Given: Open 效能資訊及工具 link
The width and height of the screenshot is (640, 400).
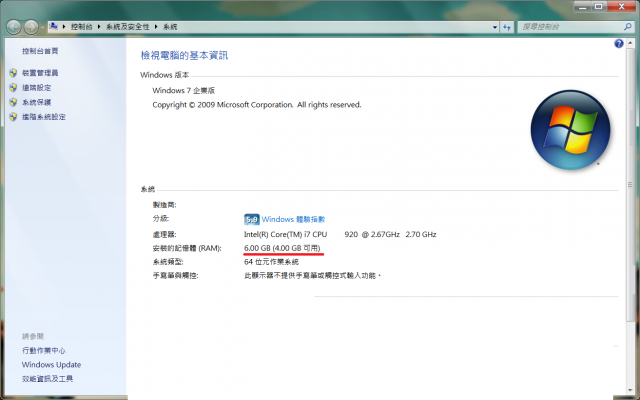Looking at the screenshot, I should [x=47, y=378].
